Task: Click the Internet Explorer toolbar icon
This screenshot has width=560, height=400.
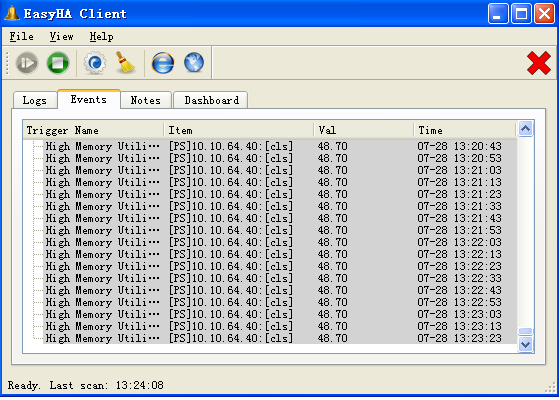Action: (x=163, y=63)
